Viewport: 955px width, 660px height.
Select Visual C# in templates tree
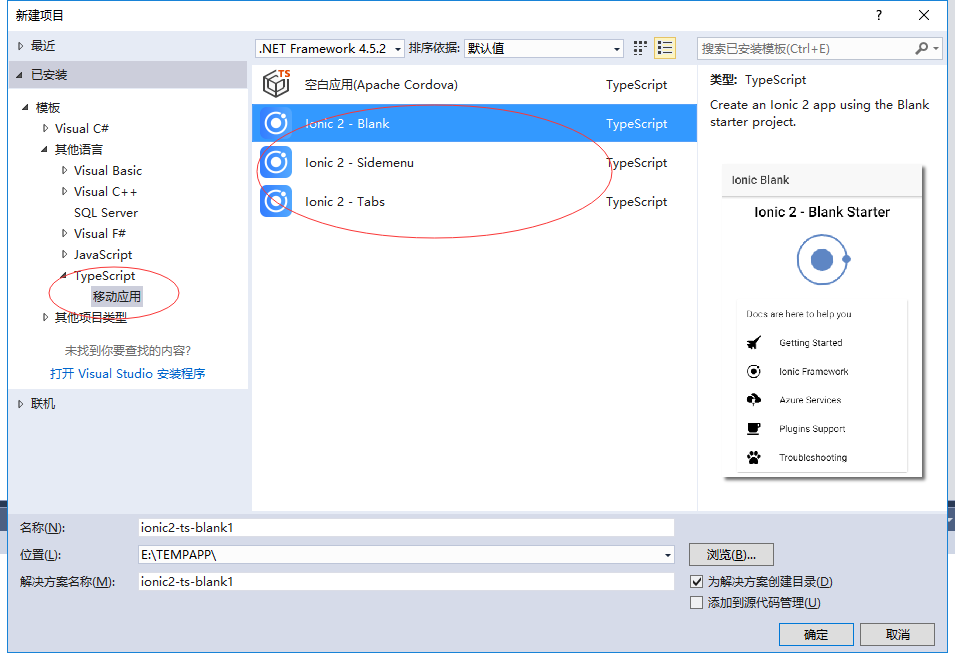click(82, 128)
